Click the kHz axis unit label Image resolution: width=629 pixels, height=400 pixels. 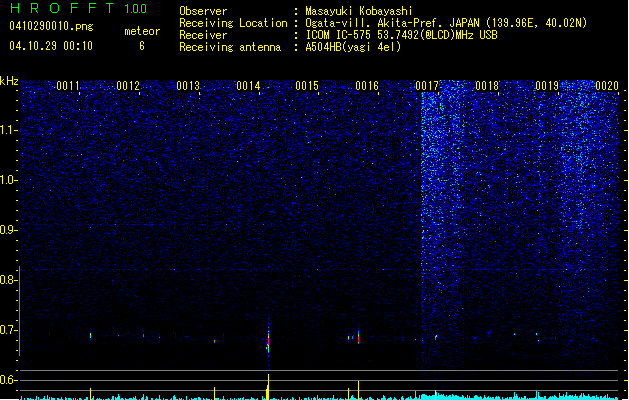tap(9, 81)
